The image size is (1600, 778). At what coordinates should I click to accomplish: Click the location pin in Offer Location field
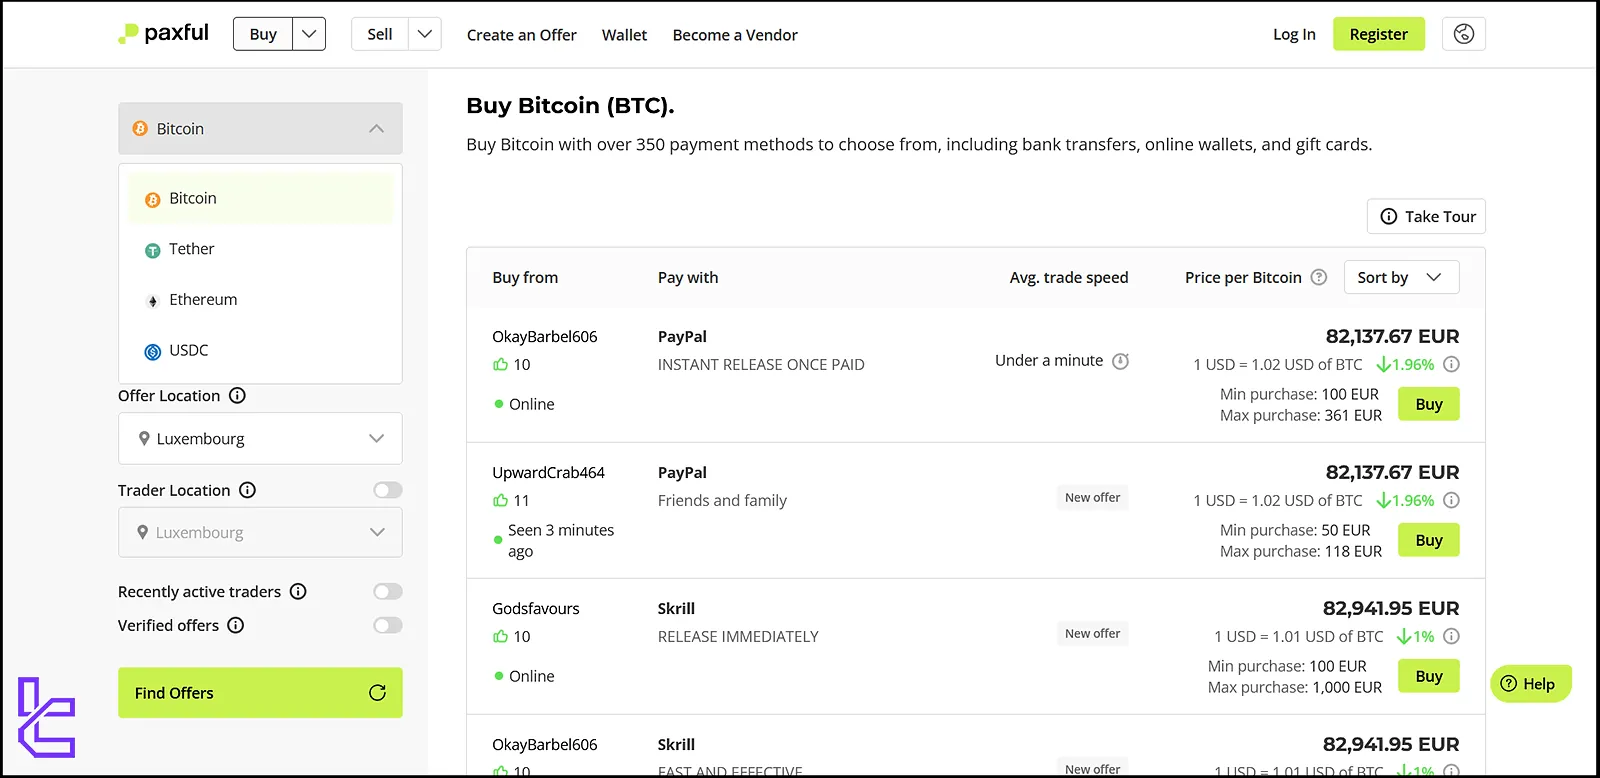(144, 438)
